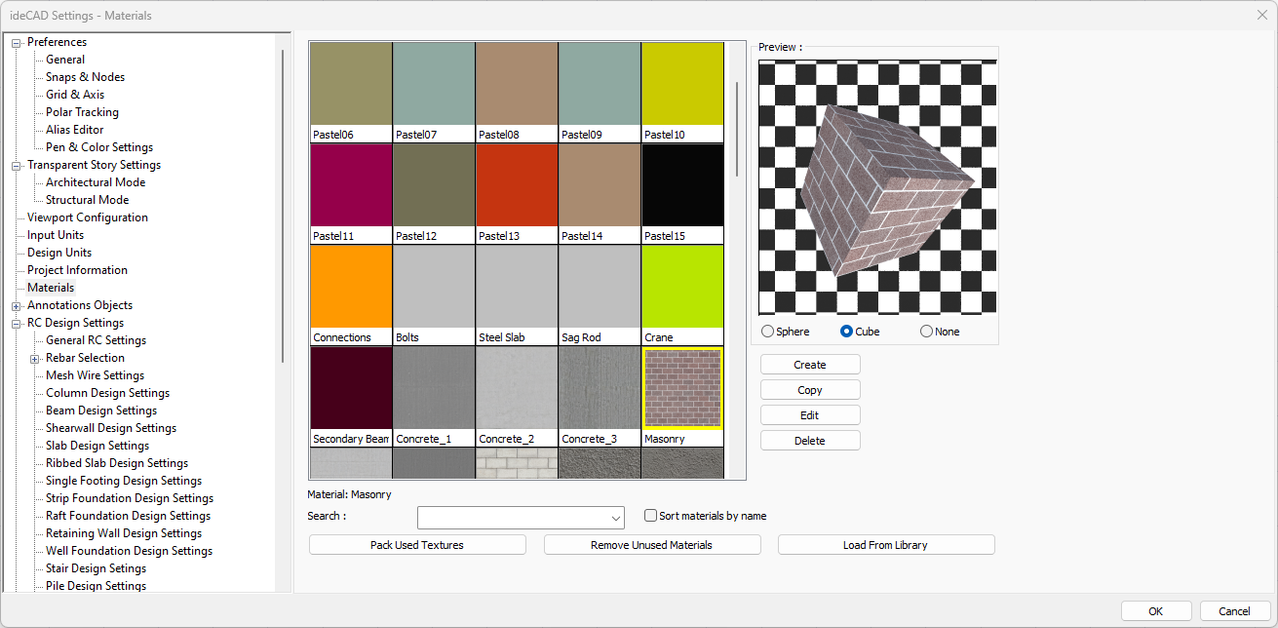Viewport: 1278px width, 628px height.
Task: Select the orange Connections material swatch
Action: coord(351,287)
